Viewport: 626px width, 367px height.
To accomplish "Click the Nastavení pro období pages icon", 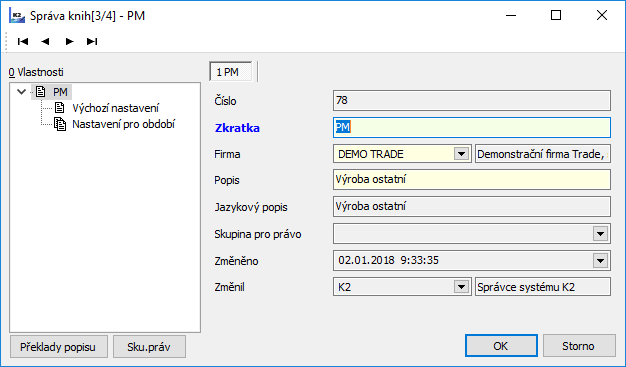I will (60, 124).
